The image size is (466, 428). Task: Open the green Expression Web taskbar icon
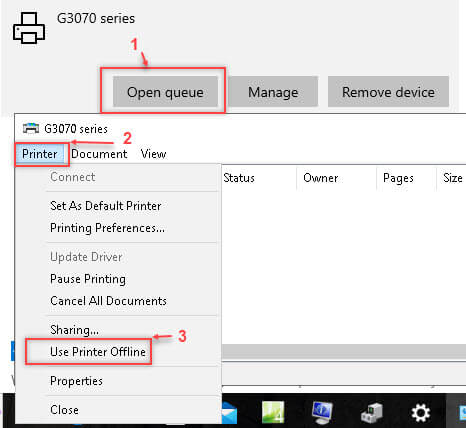click(x=273, y=412)
